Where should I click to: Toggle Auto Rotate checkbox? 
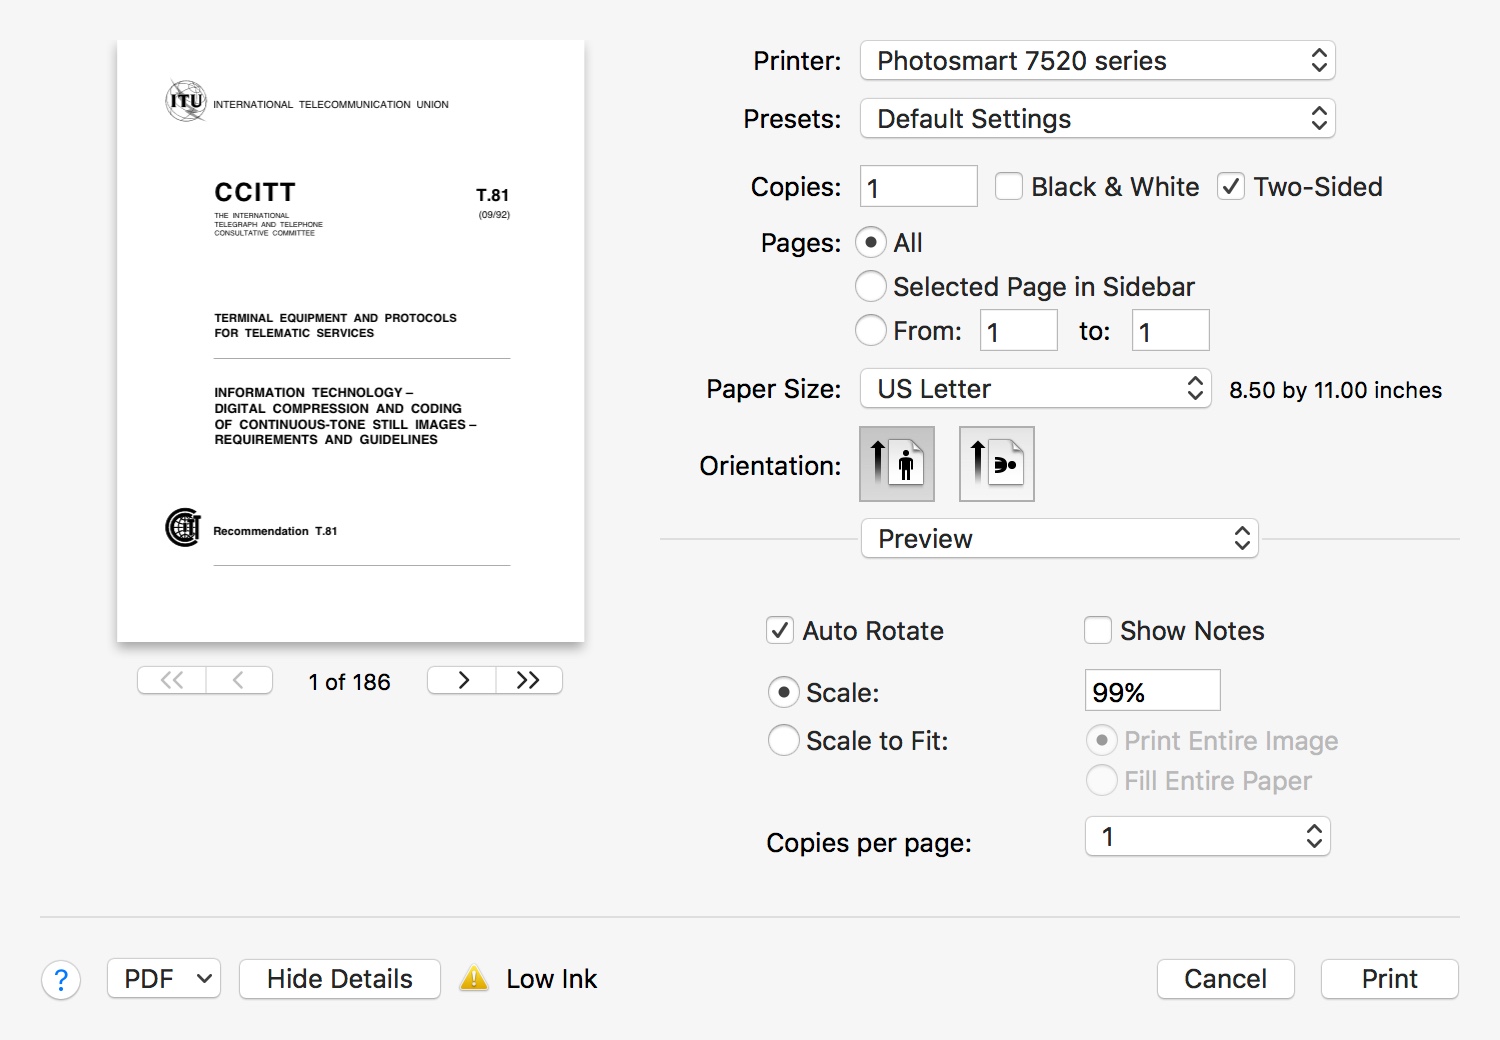click(x=780, y=631)
